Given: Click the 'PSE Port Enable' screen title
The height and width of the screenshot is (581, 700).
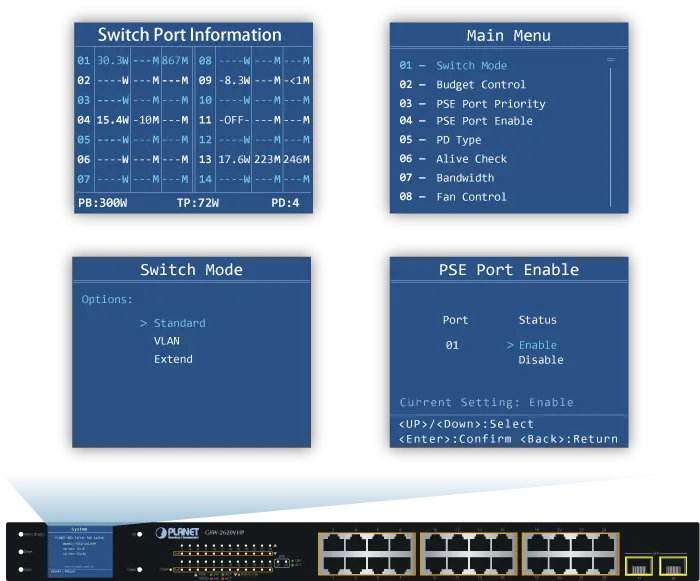Looking at the screenshot, I should pos(508,270).
